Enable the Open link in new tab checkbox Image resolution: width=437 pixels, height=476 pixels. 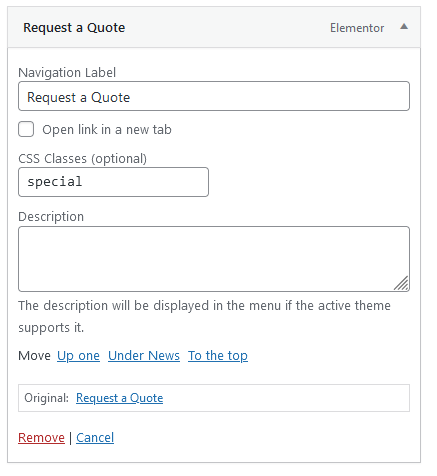(26, 129)
